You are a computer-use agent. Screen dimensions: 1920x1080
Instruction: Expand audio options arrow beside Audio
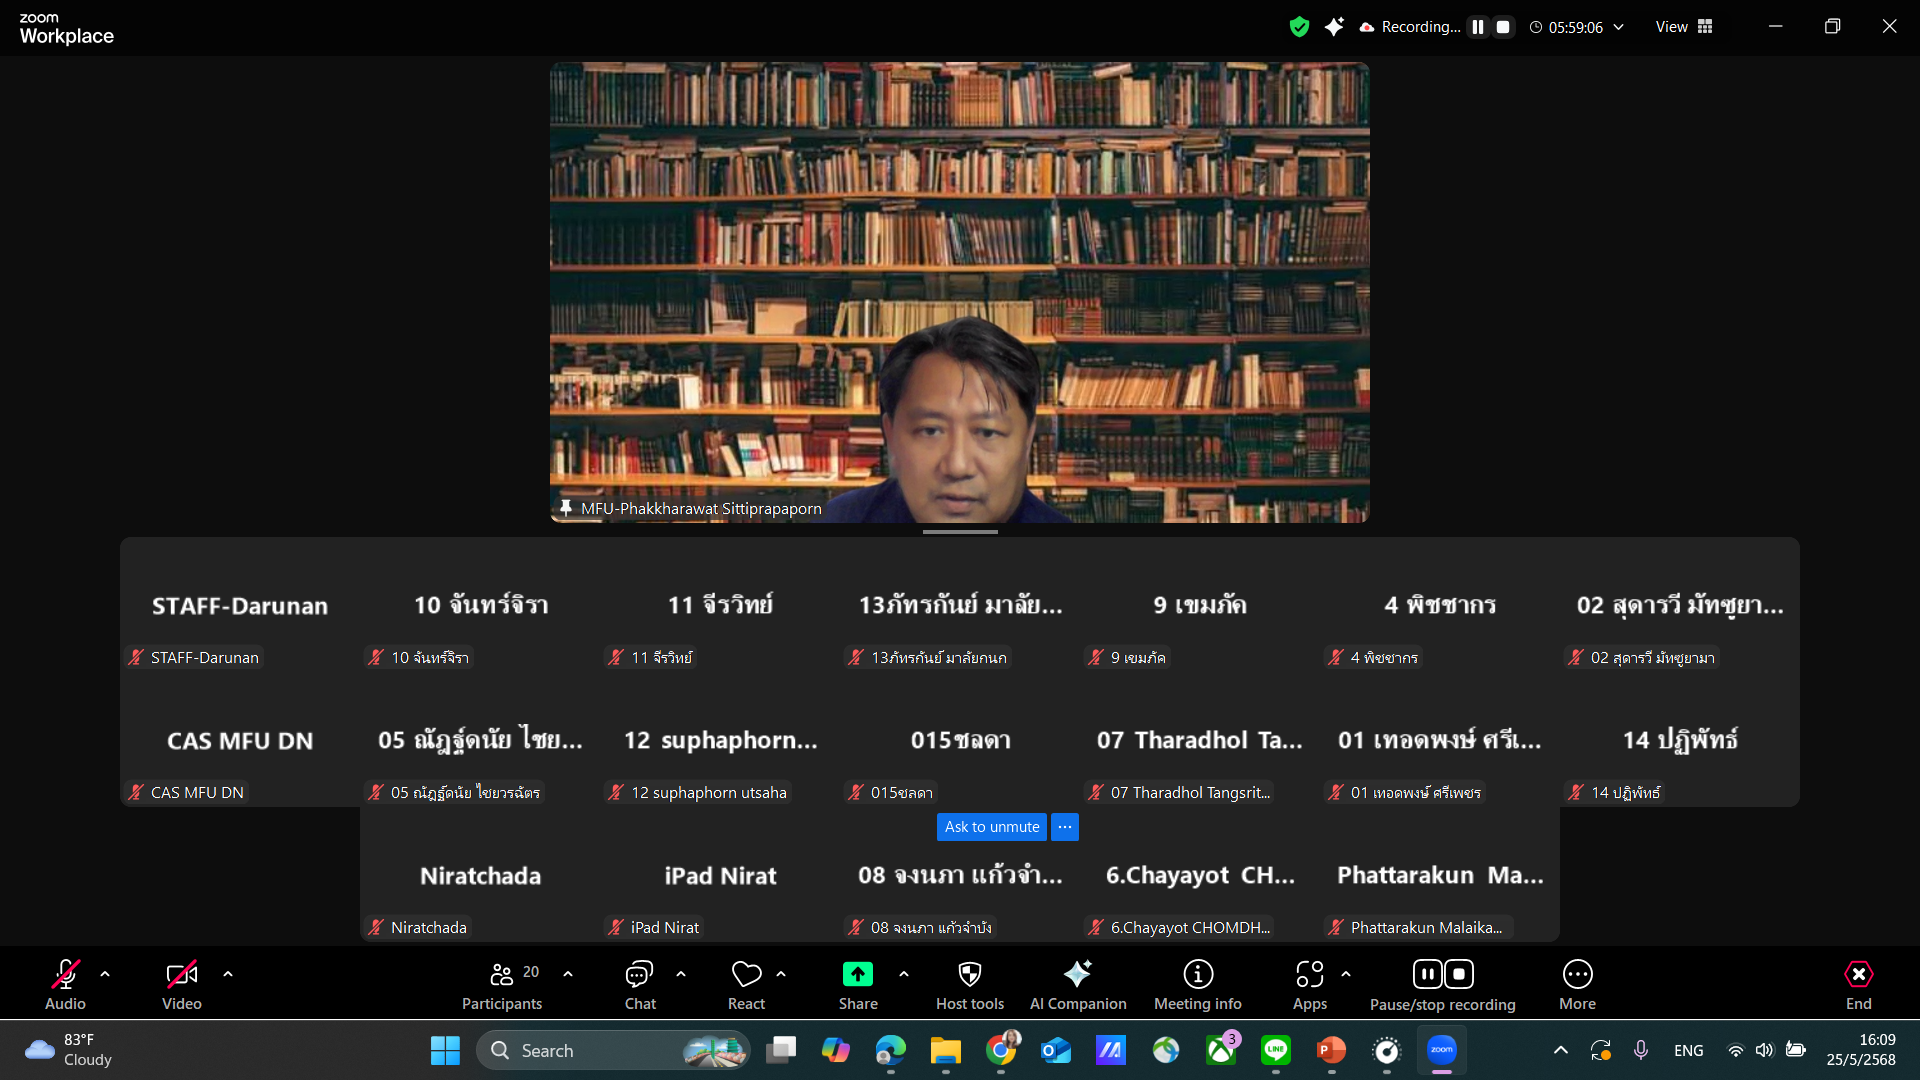105,973
